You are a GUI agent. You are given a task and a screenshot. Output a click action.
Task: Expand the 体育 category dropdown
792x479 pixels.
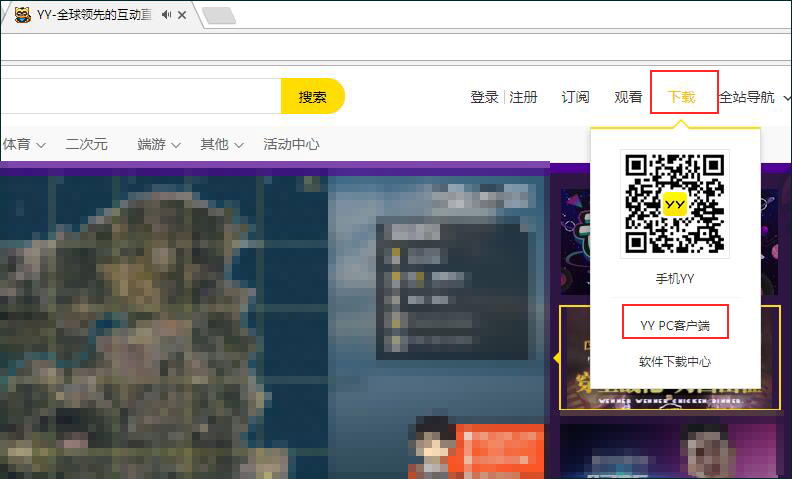pyautogui.click(x=24, y=145)
